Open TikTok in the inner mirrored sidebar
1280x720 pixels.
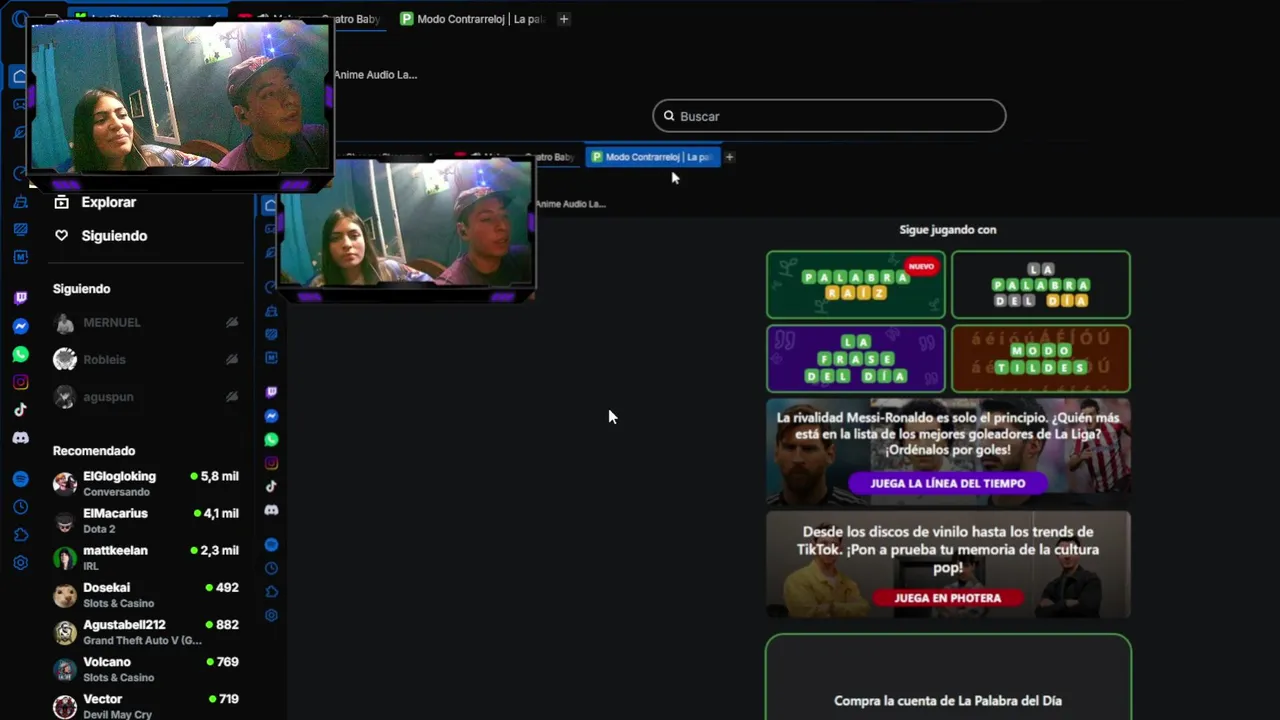point(271,486)
